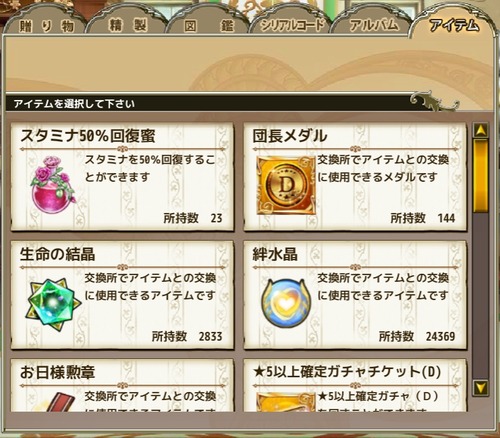Click the ★5以上確定ガチャチケット(D) title
Viewport: 500px width, 438px height.
click(x=347, y=372)
